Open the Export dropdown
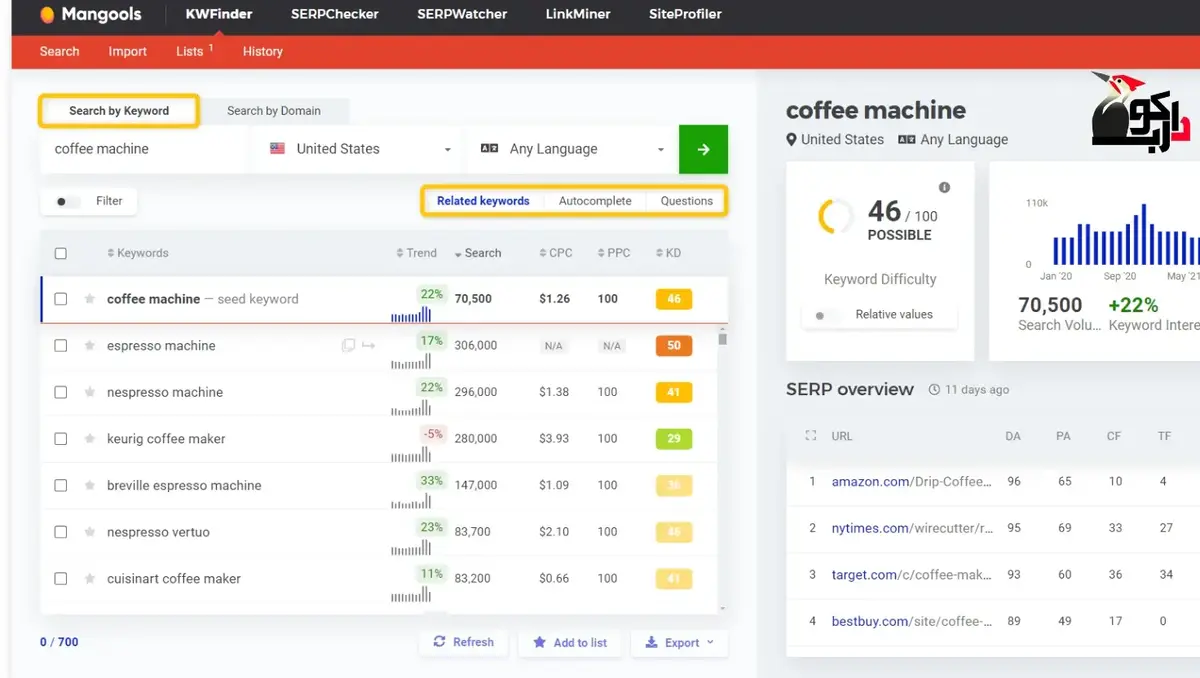1200x678 pixels. (680, 642)
